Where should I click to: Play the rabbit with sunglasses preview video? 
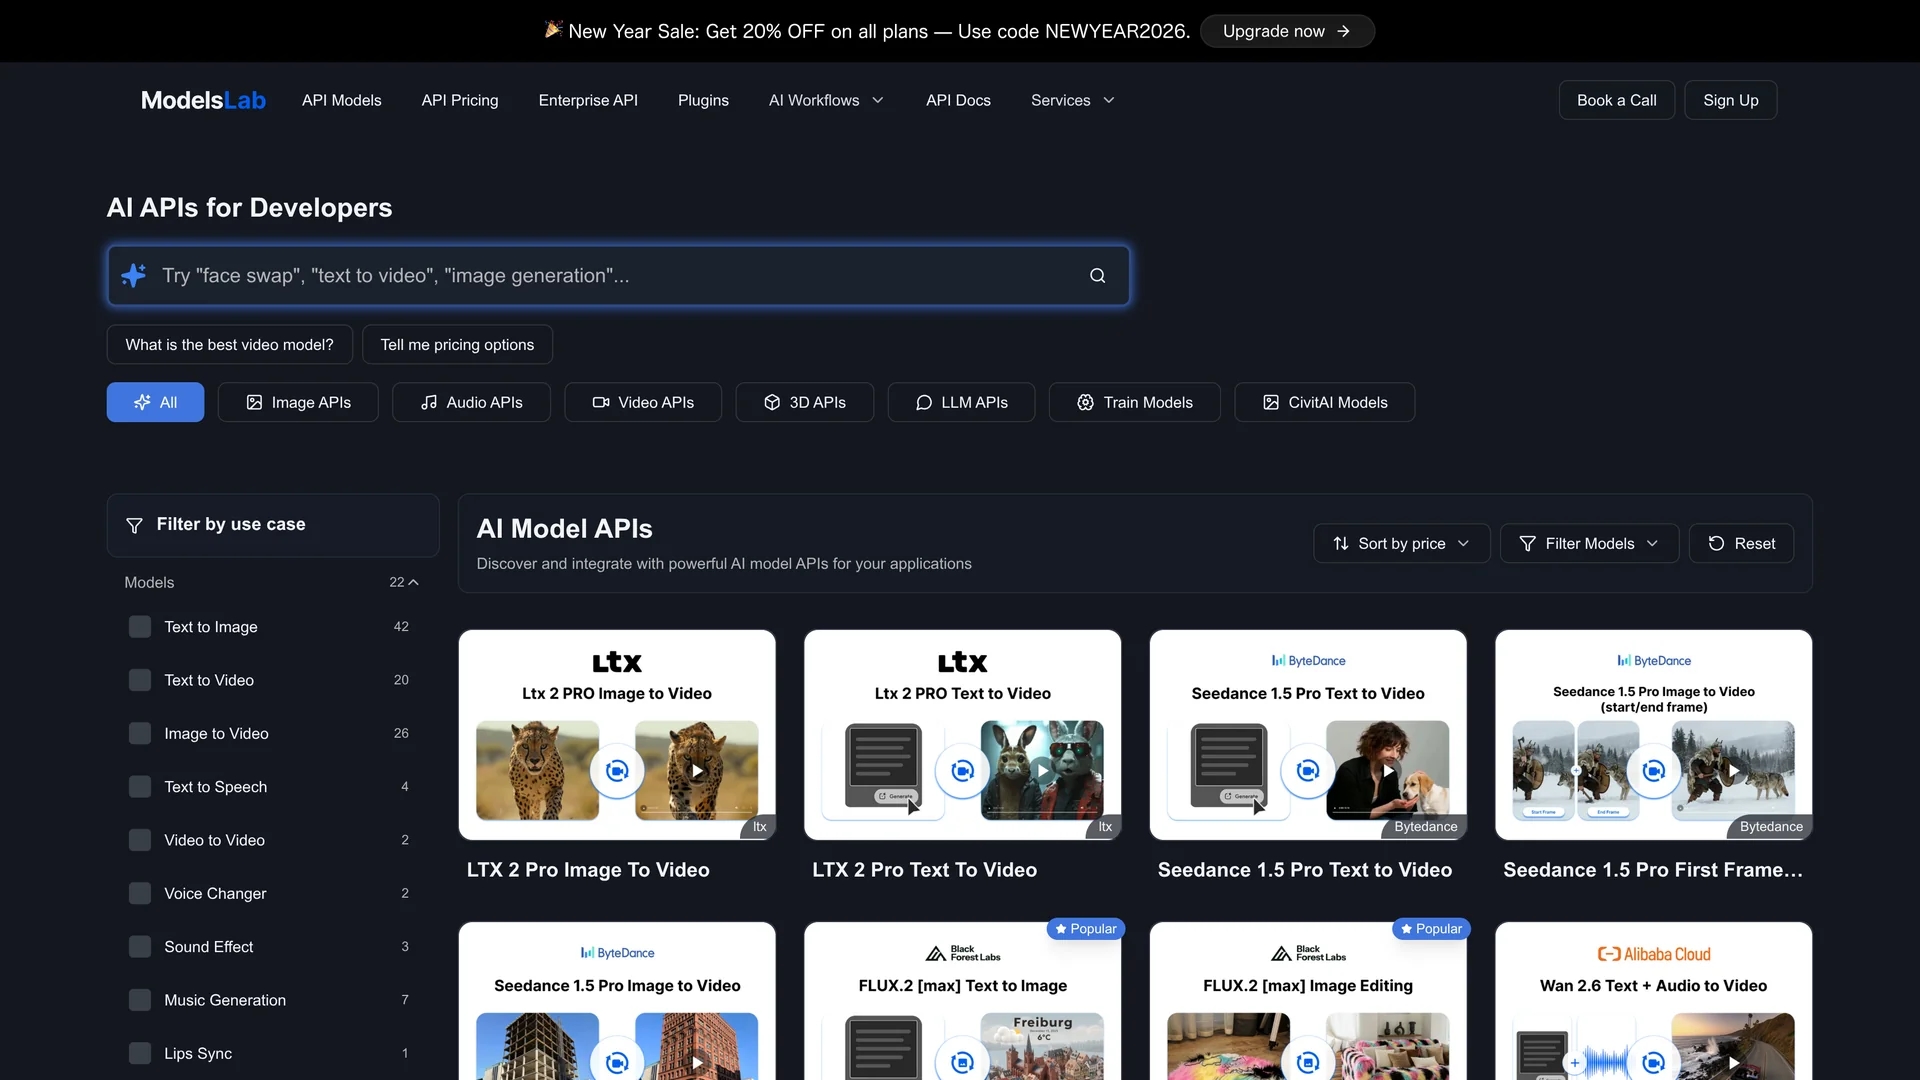[1042, 770]
